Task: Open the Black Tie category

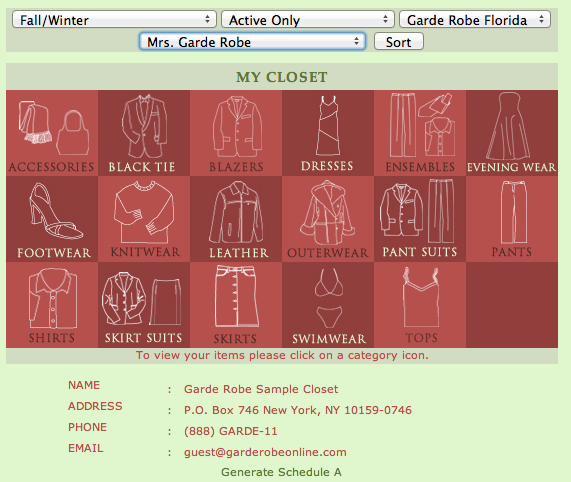Action: 144,133
